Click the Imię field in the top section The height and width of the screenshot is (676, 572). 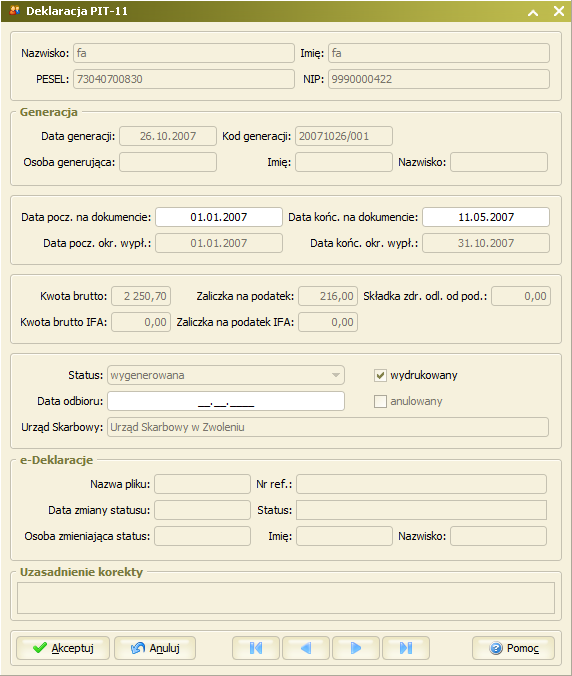coord(439,53)
